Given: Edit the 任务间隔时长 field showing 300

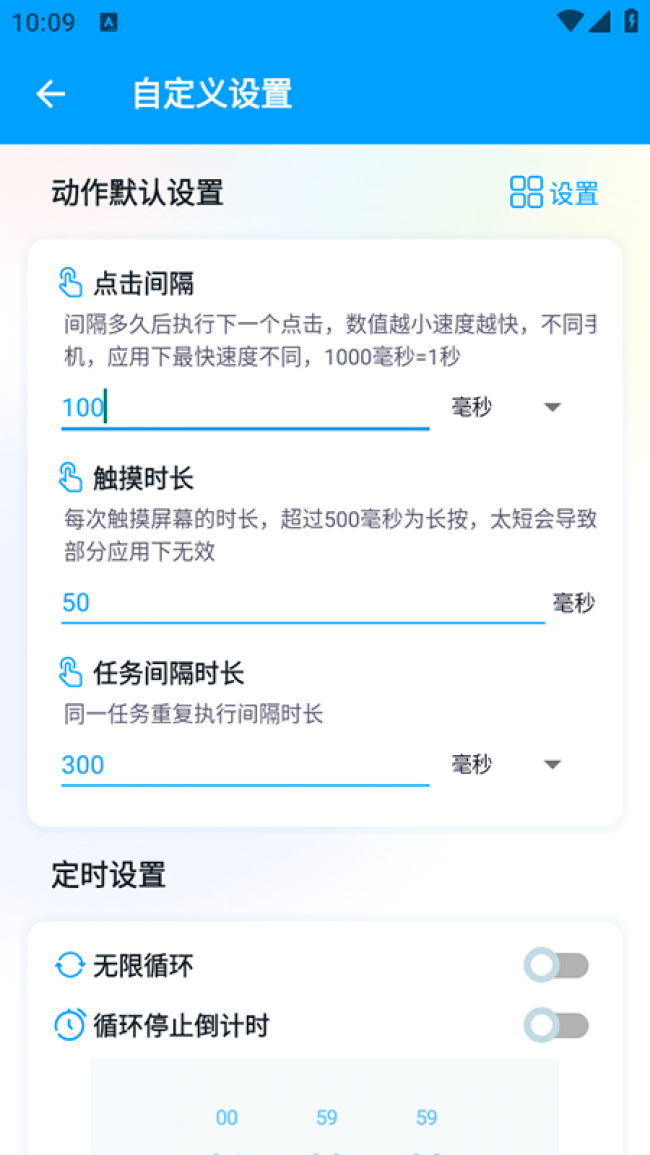Looking at the screenshot, I should click(245, 765).
